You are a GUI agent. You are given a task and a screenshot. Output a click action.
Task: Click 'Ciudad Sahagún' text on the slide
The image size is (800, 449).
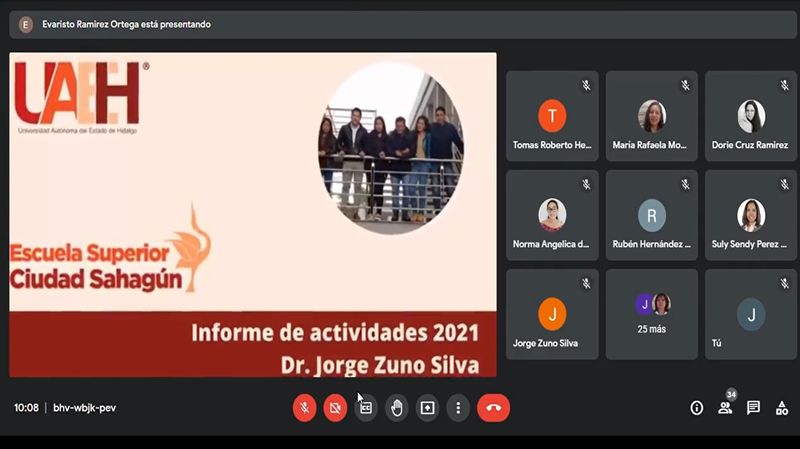tap(95, 280)
